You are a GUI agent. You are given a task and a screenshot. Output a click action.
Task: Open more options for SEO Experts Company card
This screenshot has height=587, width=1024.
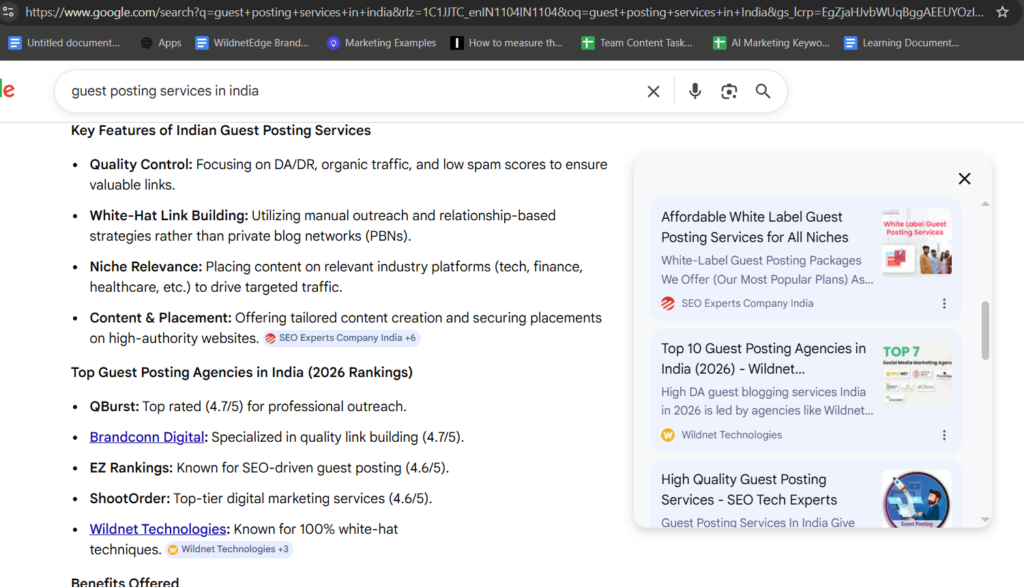944,304
